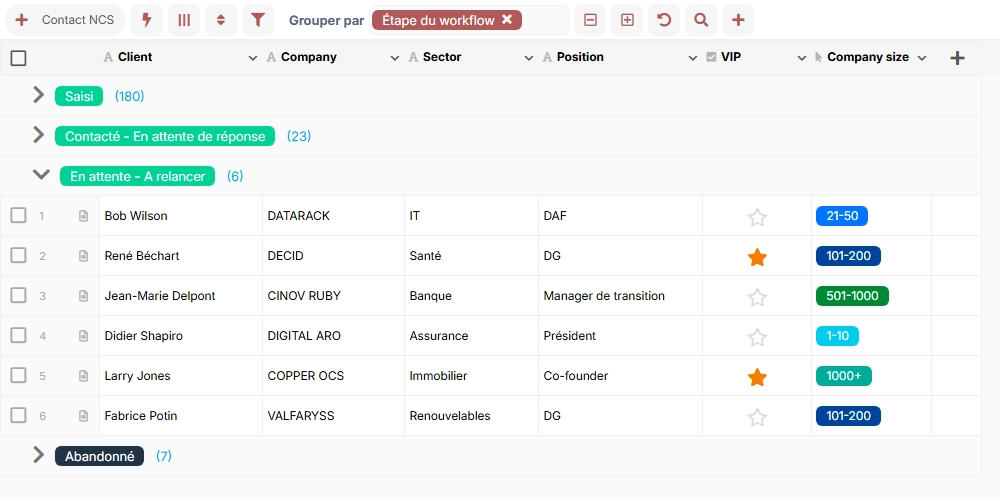Click the Abandonné status badge

tap(99, 456)
